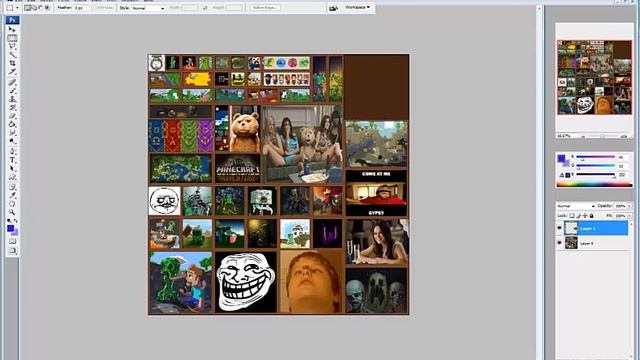Click the Photoshop Ps logo atop toolbox
Image resolution: width=640 pixels, height=360 pixels.
click(x=12, y=20)
